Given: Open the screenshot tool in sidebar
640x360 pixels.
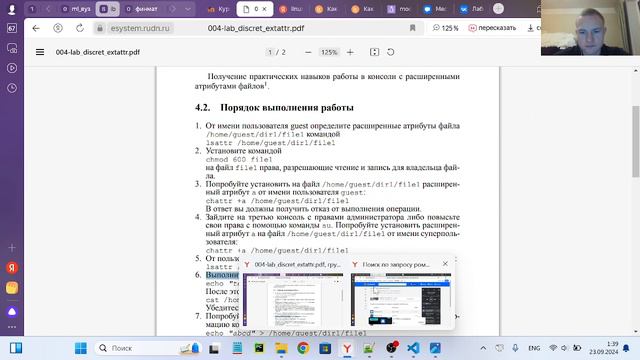Looking at the screenshot, I should tap(12, 48).
